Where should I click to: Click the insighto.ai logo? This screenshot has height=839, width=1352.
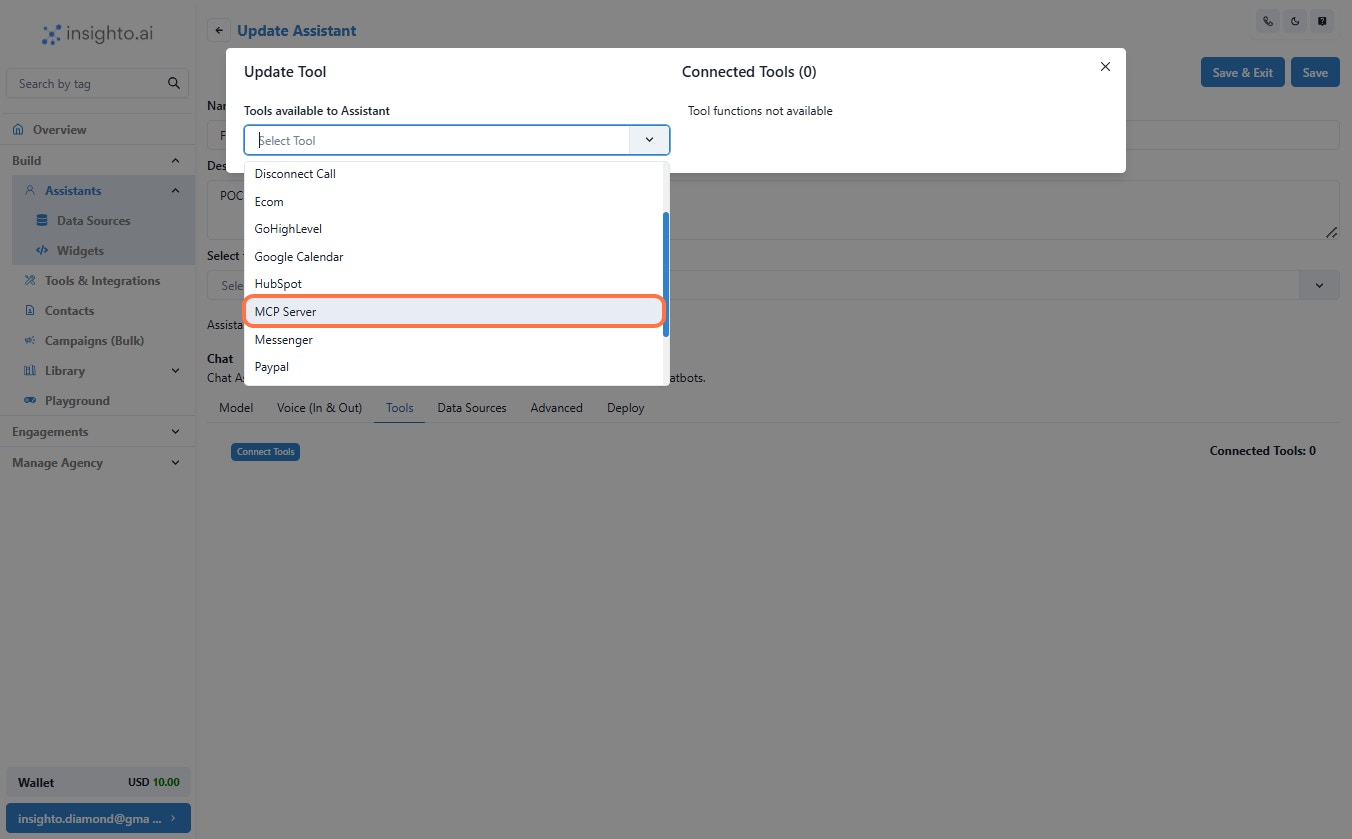(x=97, y=34)
